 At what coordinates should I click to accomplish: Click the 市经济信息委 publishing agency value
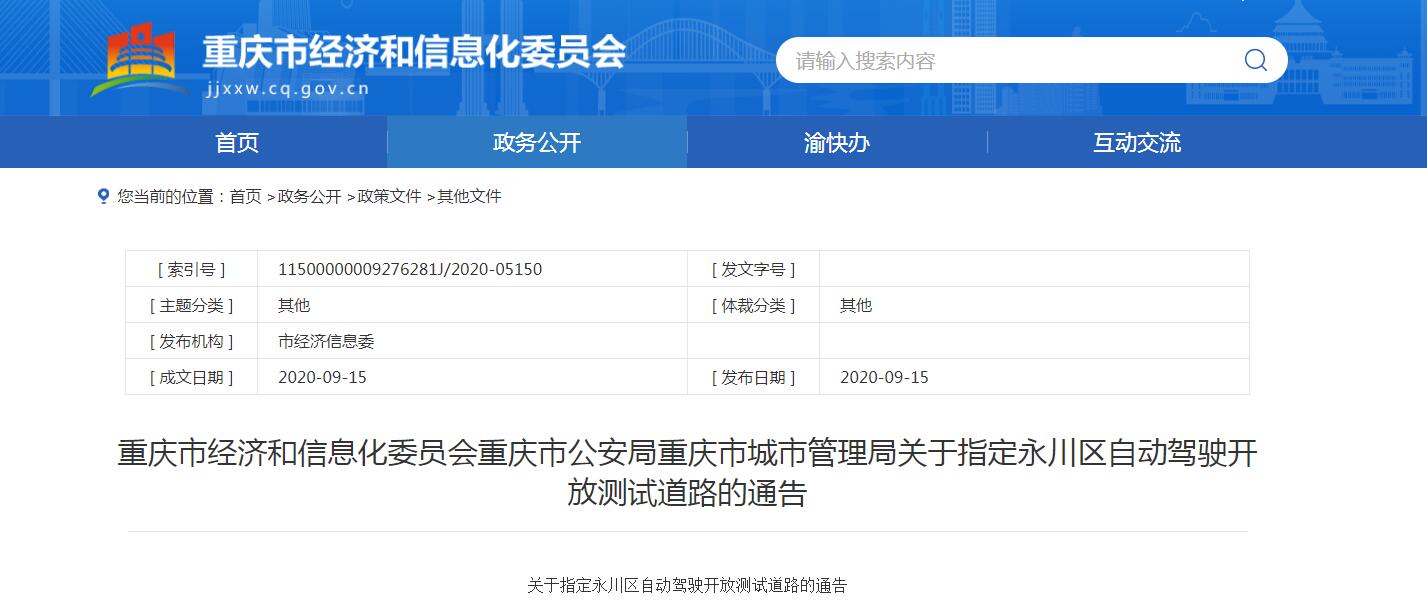pos(326,341)
